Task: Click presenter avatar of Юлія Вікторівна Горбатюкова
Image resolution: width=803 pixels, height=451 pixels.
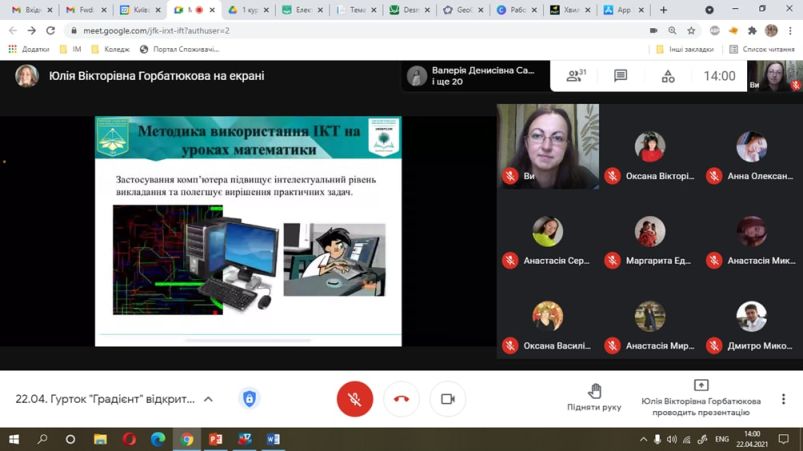Action: (27, 76)
